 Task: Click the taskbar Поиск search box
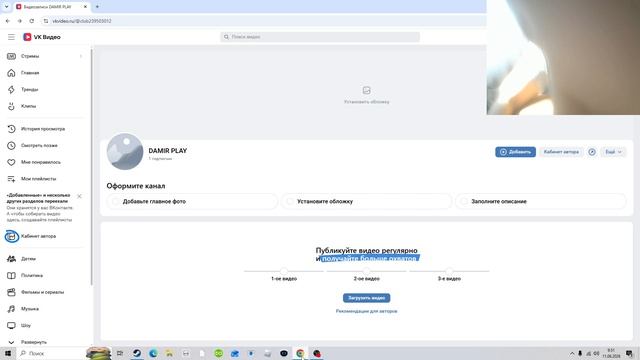52,353
